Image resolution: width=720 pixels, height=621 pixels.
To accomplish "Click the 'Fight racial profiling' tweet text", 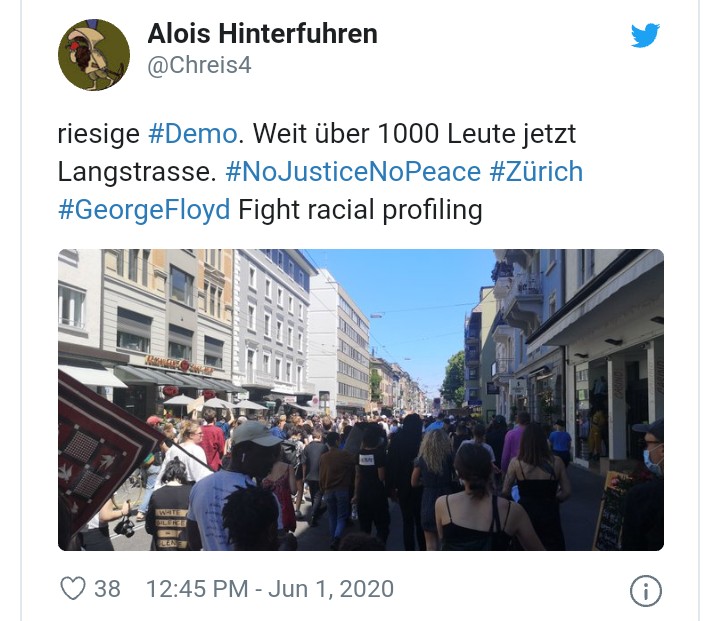I will [x=360, y=210].
